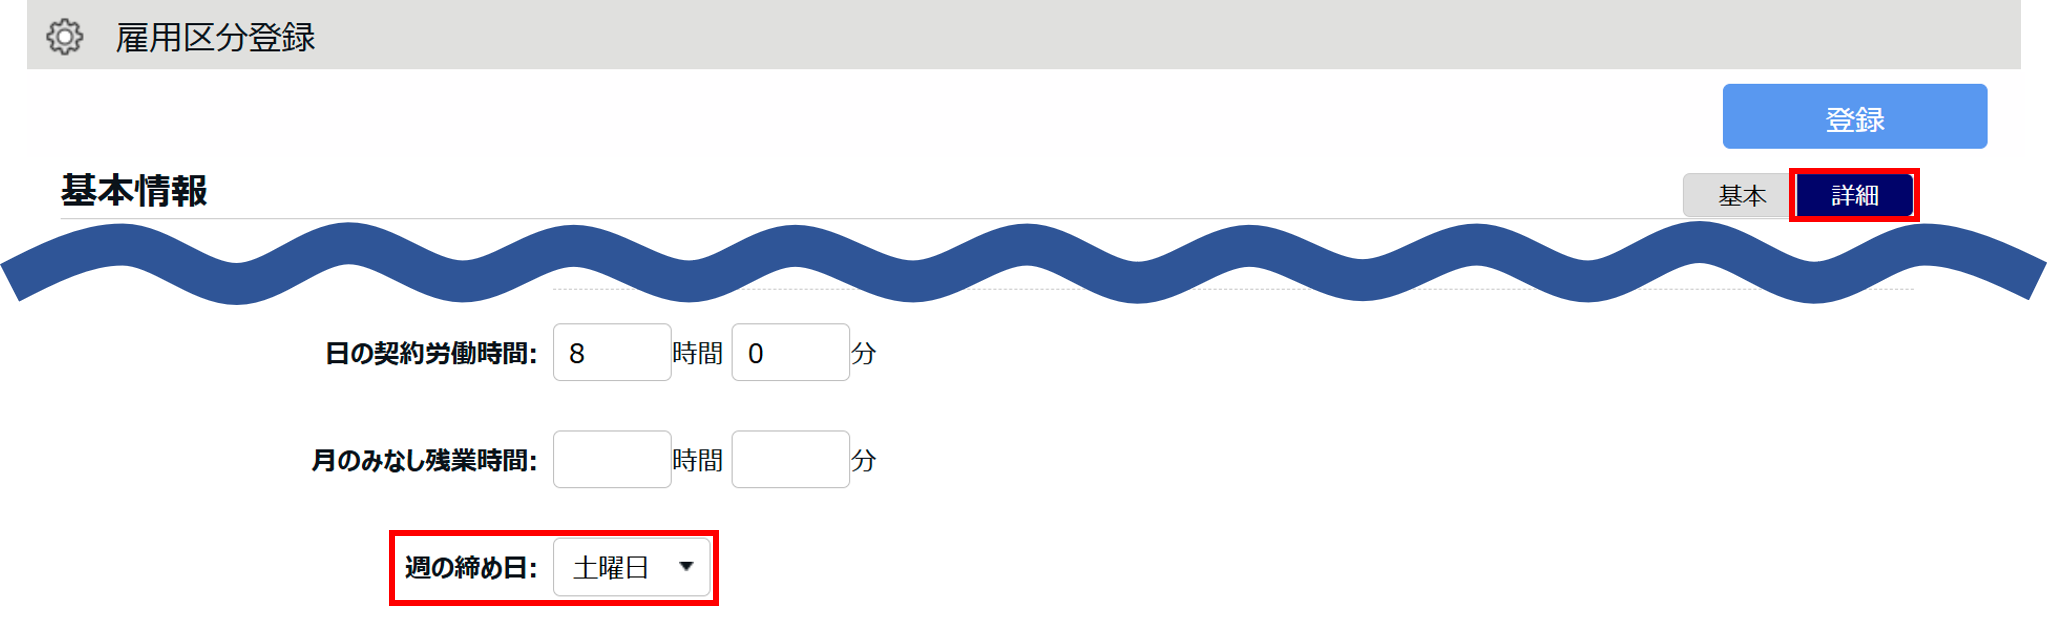Switch to the 基本 tab
Viewport: 2048px width, 630px height.
pyautogui.click(x=1741, y=195)
